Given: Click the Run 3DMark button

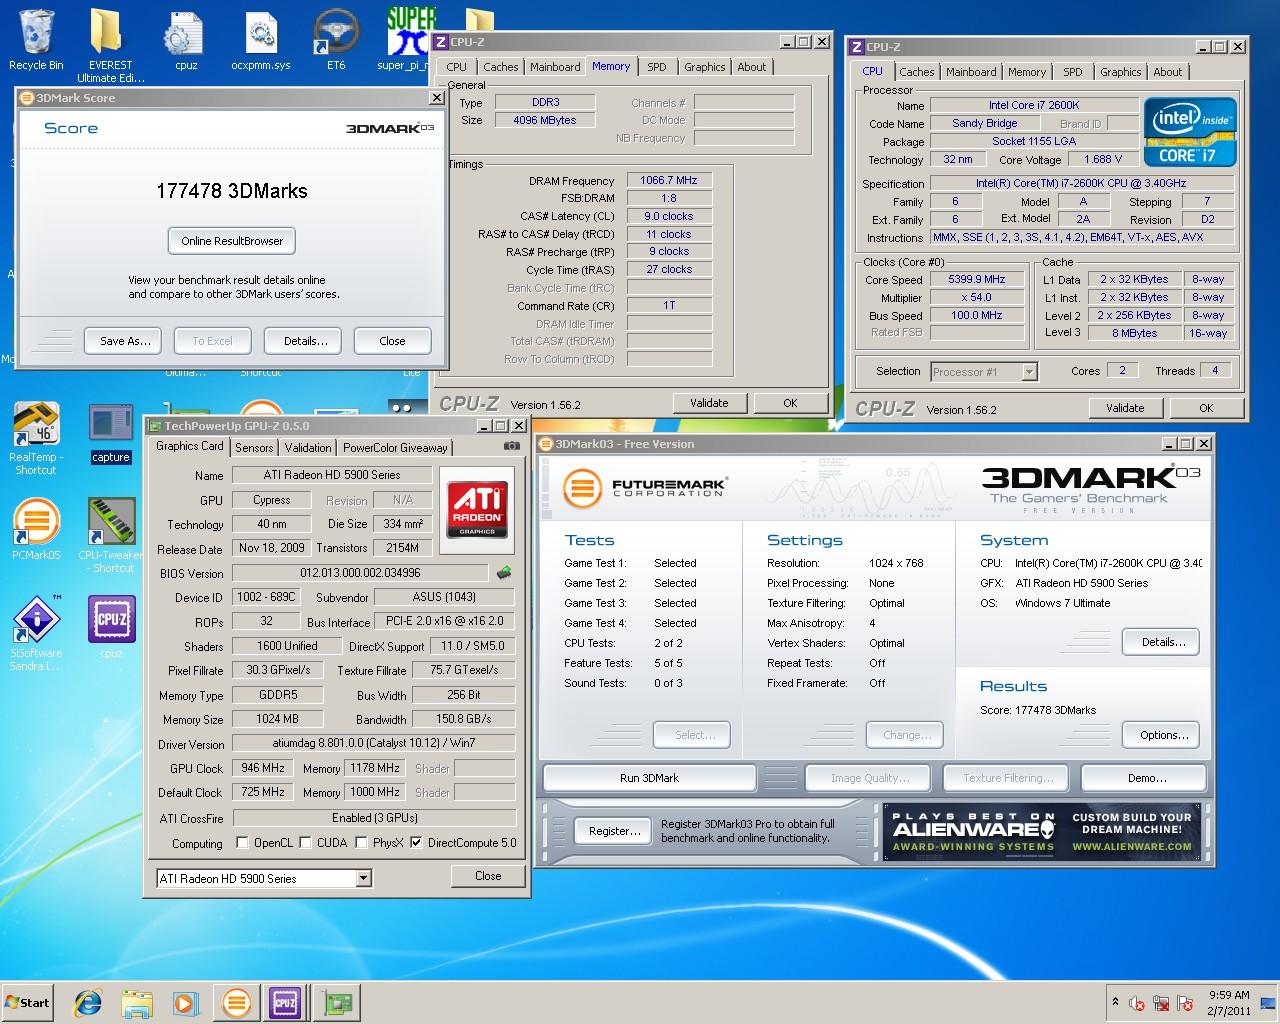Looking at the screenshot, I should coord(649,778).
